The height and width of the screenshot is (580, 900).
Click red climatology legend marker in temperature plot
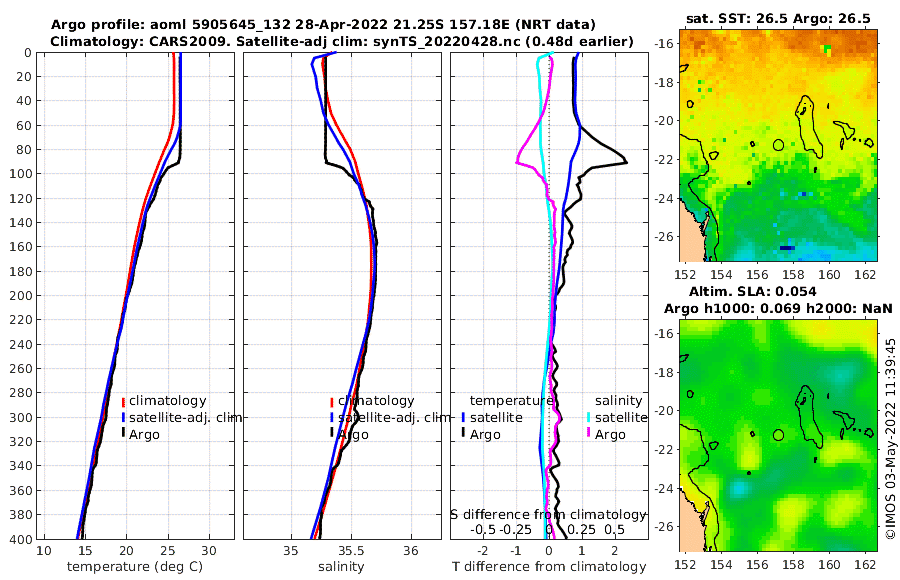tap(123, 401)
